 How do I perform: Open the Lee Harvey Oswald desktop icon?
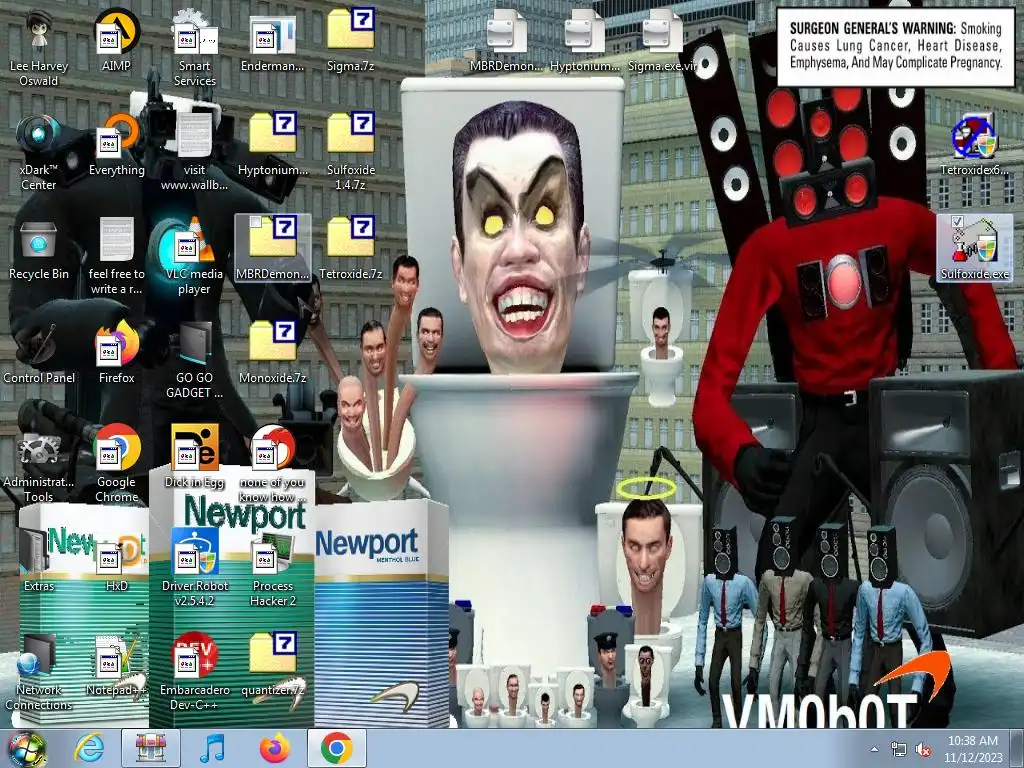coord(39,48)
